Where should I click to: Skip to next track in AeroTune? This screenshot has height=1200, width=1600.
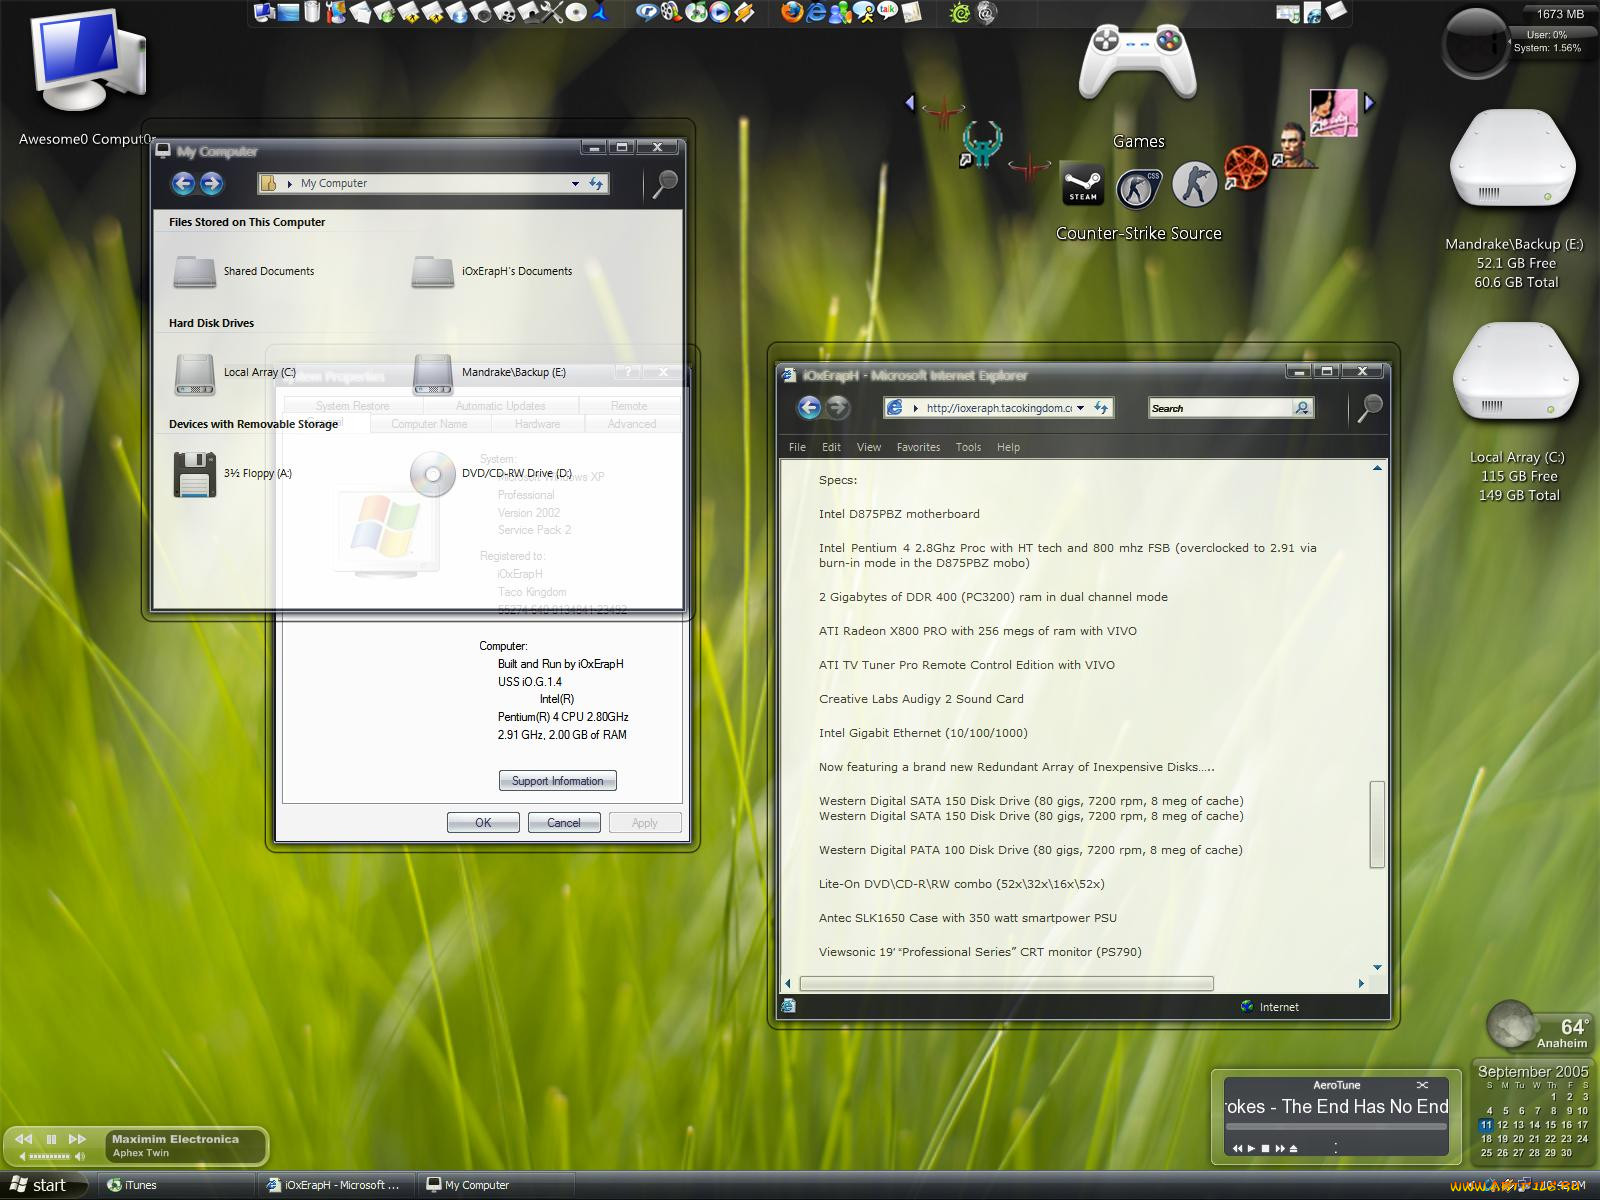tap(1280, 1148)
